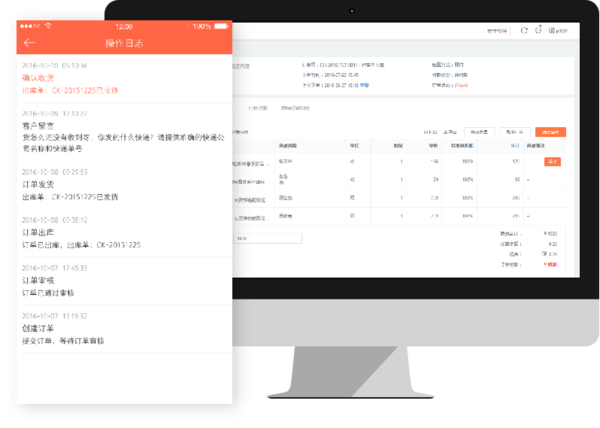This screenshot has height=428, width=600.
Task: Select the 确认收货 log entry
Action: pos(124,78)
